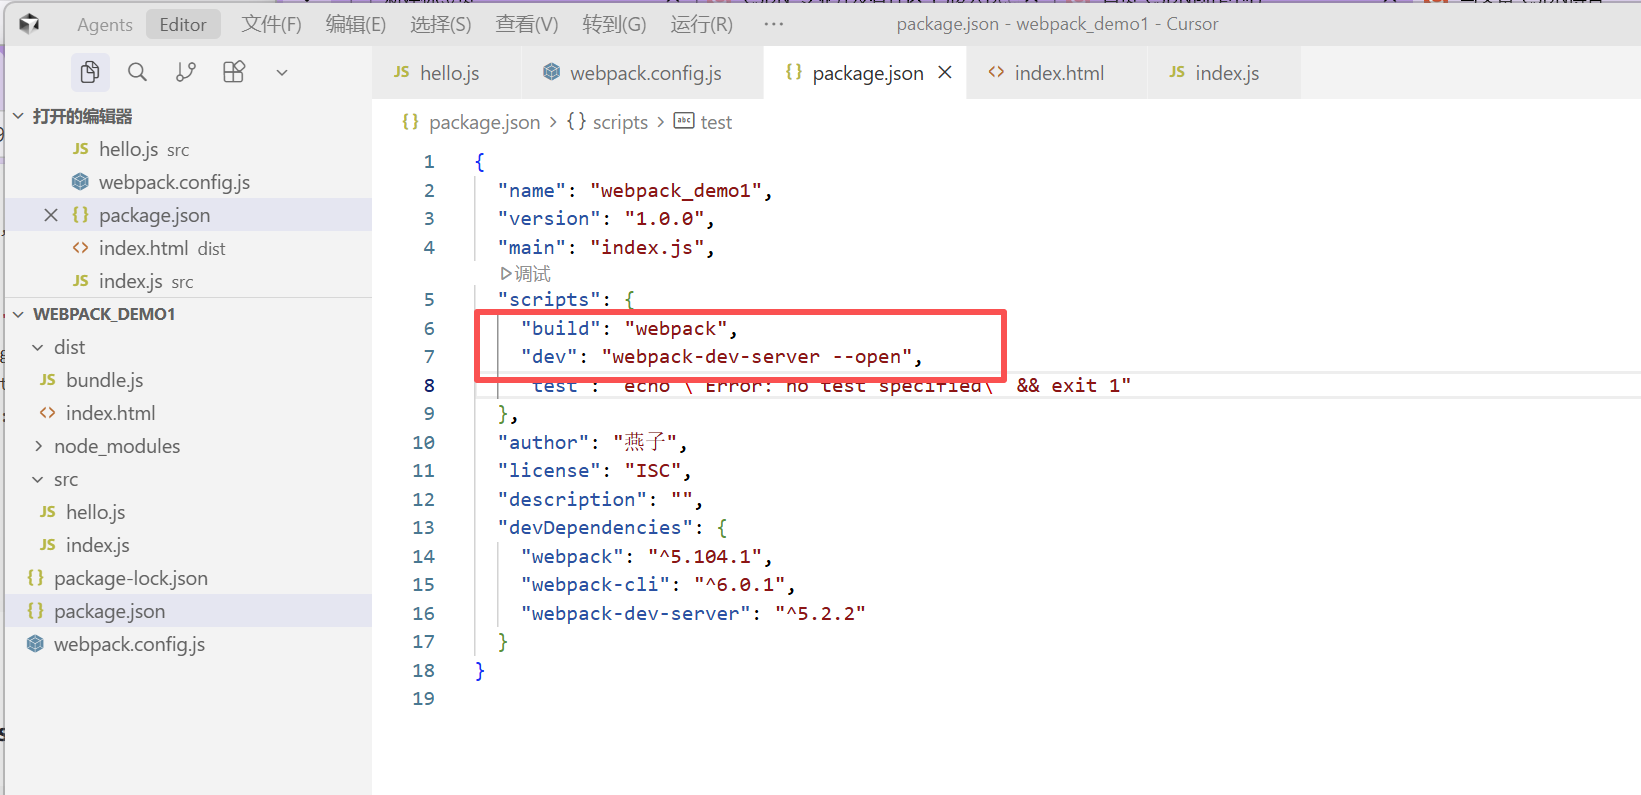
Task: Click package.json in the breadcrumb
Action: click(x=484, y=122)
